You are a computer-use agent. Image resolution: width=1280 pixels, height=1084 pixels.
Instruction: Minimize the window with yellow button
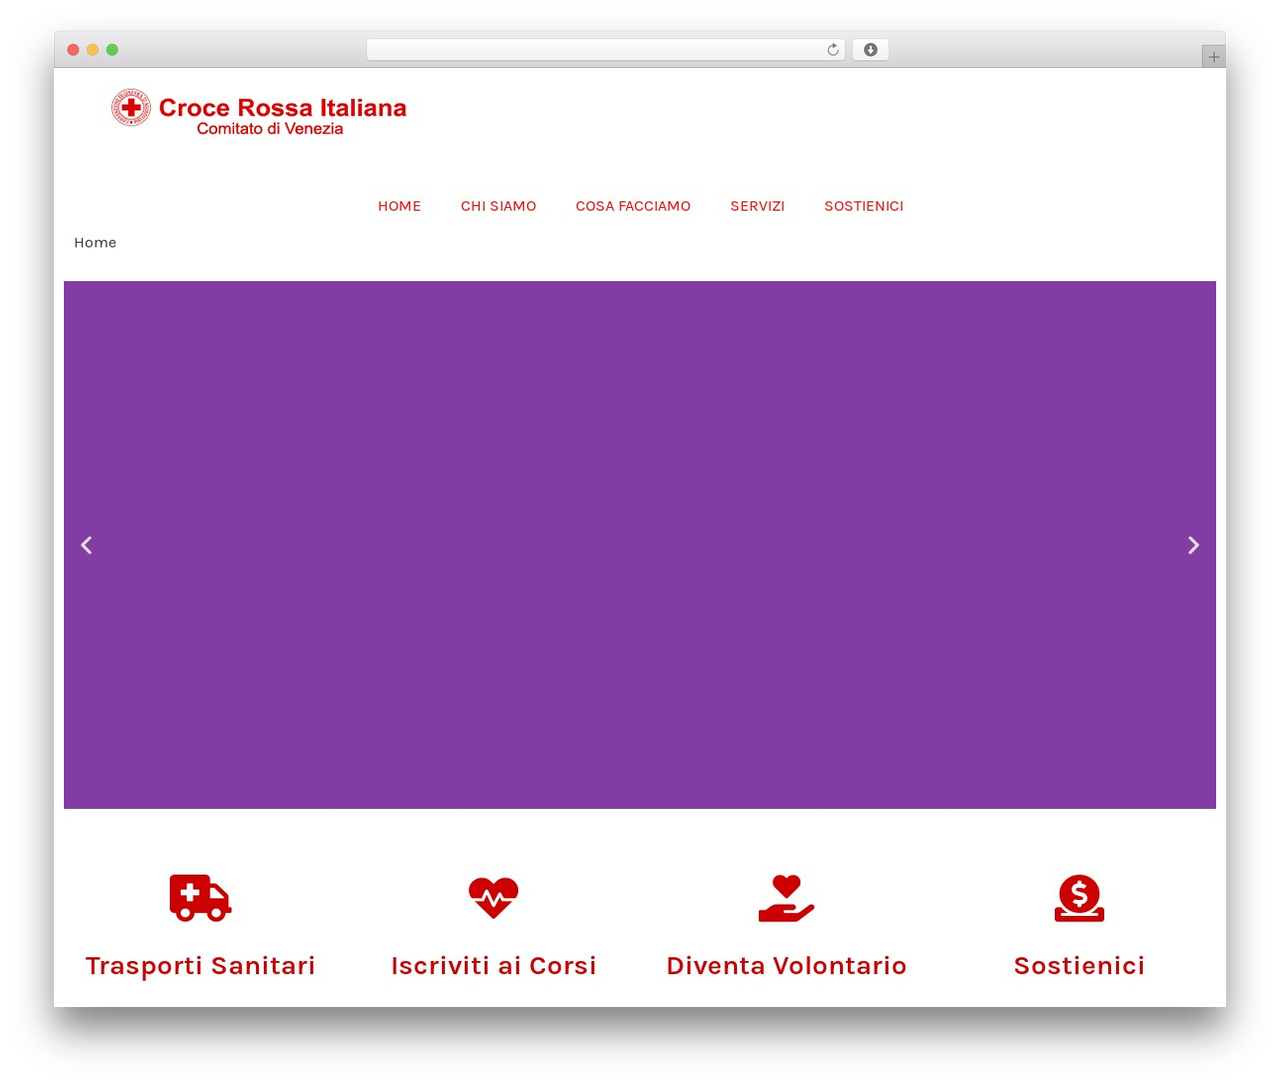pyautogui.click(x=92, y=50)
